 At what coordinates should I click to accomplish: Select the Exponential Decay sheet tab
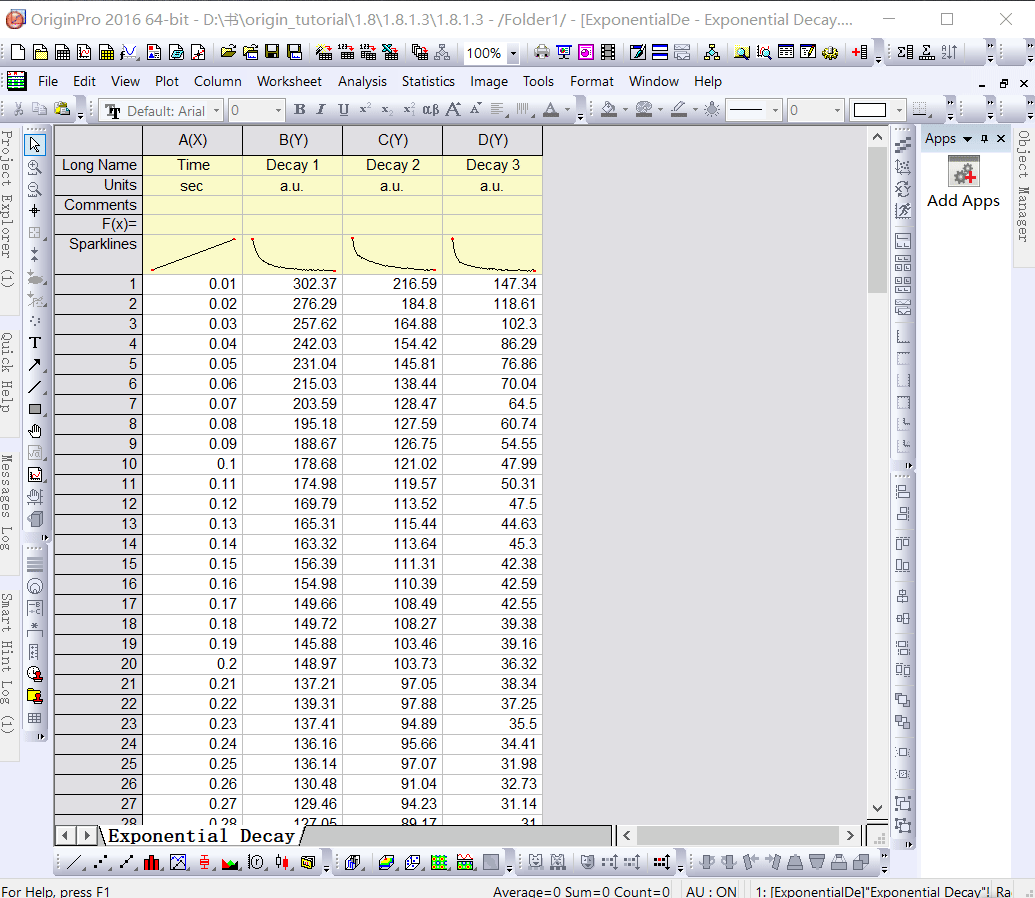pyautogui.click(x=201, y=836)
